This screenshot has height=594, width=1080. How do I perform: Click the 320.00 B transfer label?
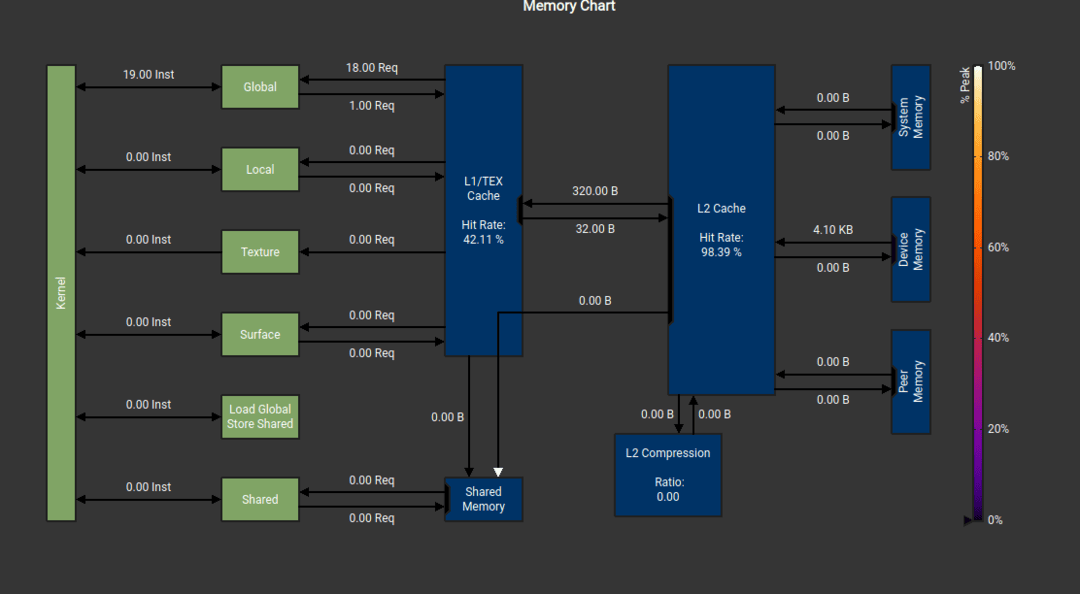point(595,191)
